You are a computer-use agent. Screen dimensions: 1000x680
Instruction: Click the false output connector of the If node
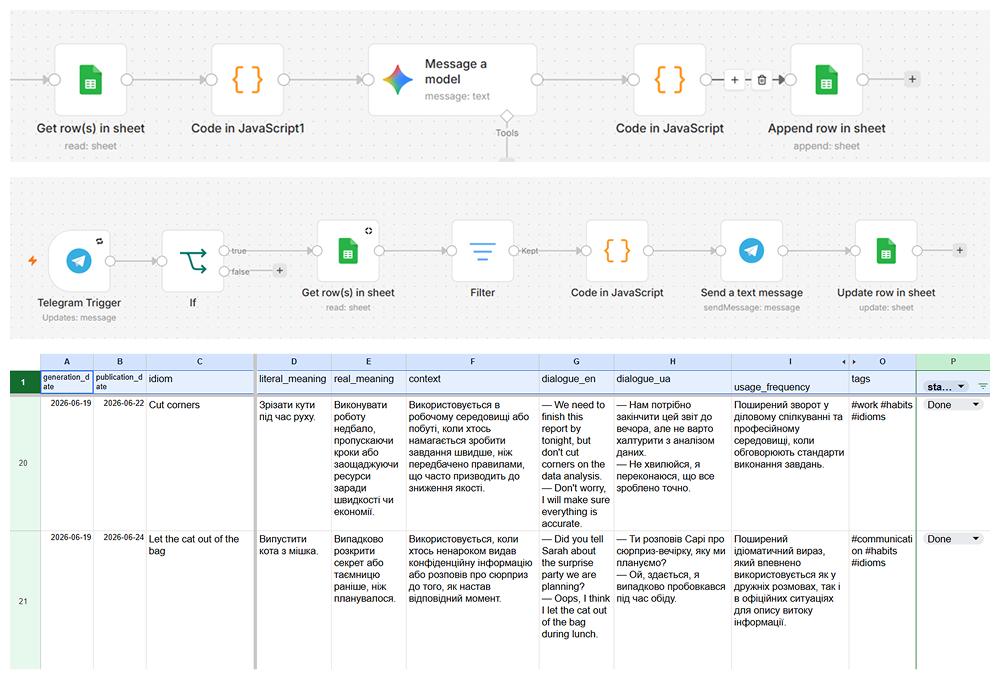pyautogui.click(x=224, y=271)
